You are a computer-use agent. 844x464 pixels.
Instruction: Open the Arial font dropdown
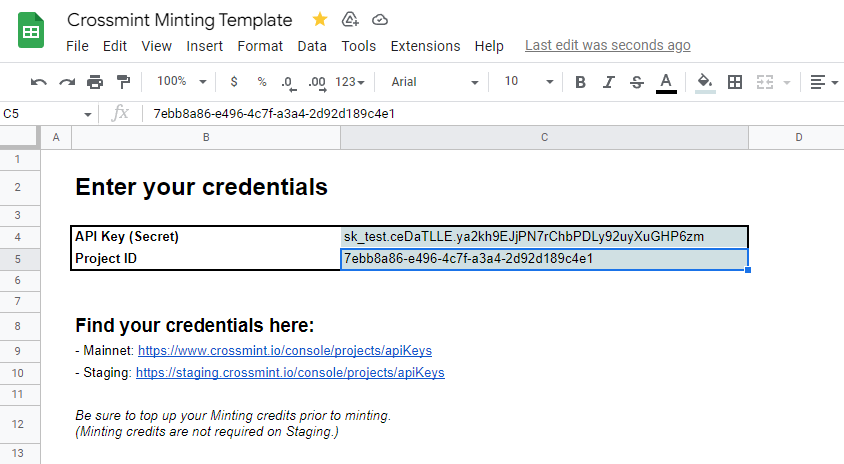[x=434, y=82]
